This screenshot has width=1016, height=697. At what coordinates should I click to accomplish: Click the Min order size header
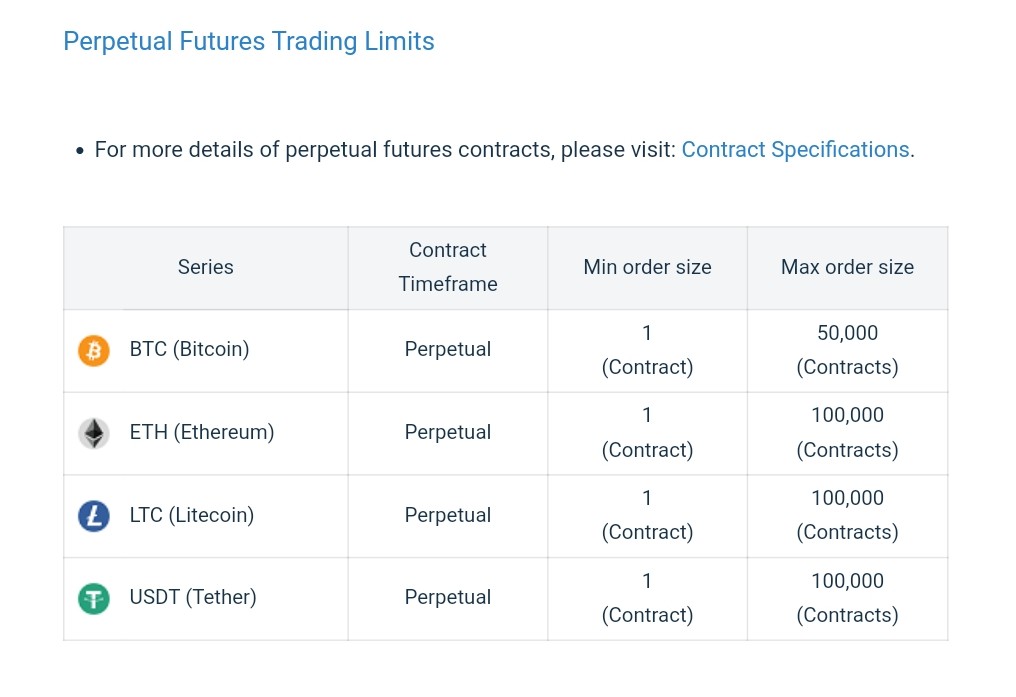[647, 267]
